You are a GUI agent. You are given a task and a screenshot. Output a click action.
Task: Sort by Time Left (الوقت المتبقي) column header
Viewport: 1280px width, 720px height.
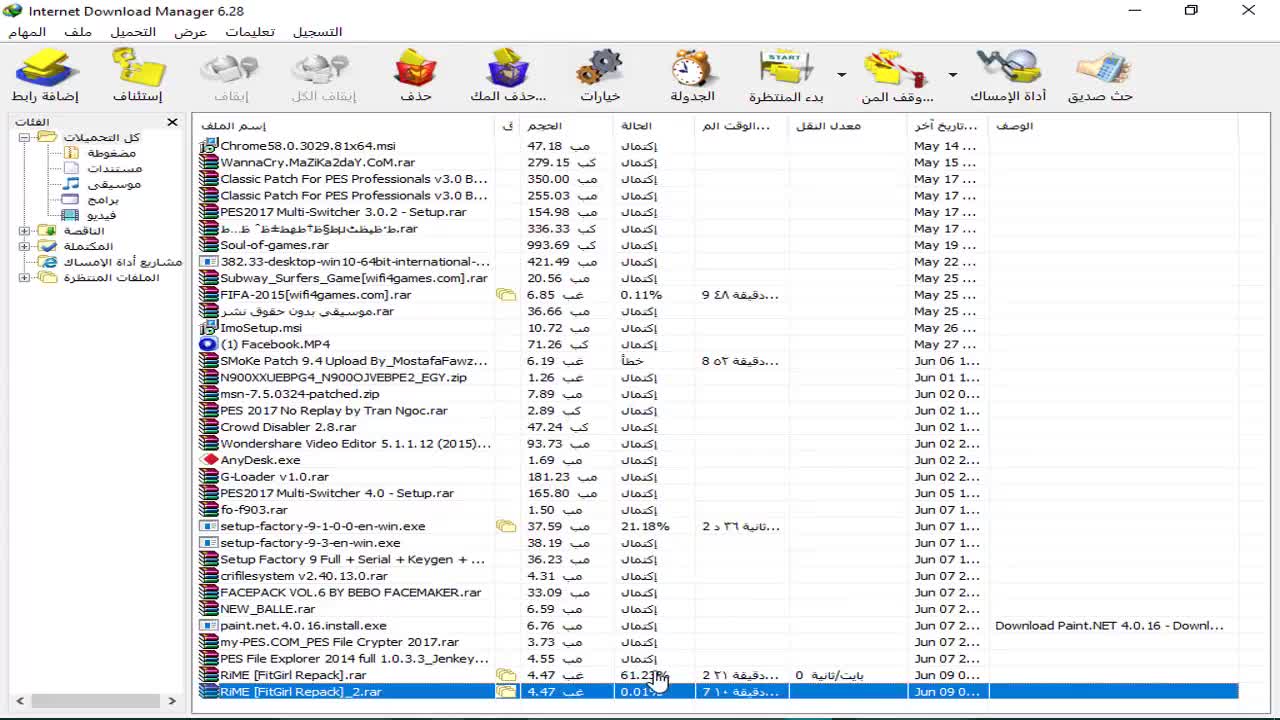coord(742,126)
